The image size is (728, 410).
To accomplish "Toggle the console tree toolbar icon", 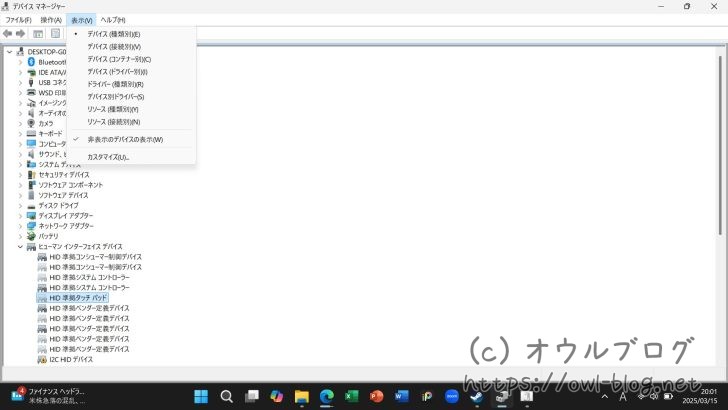I will coord(38,33).
